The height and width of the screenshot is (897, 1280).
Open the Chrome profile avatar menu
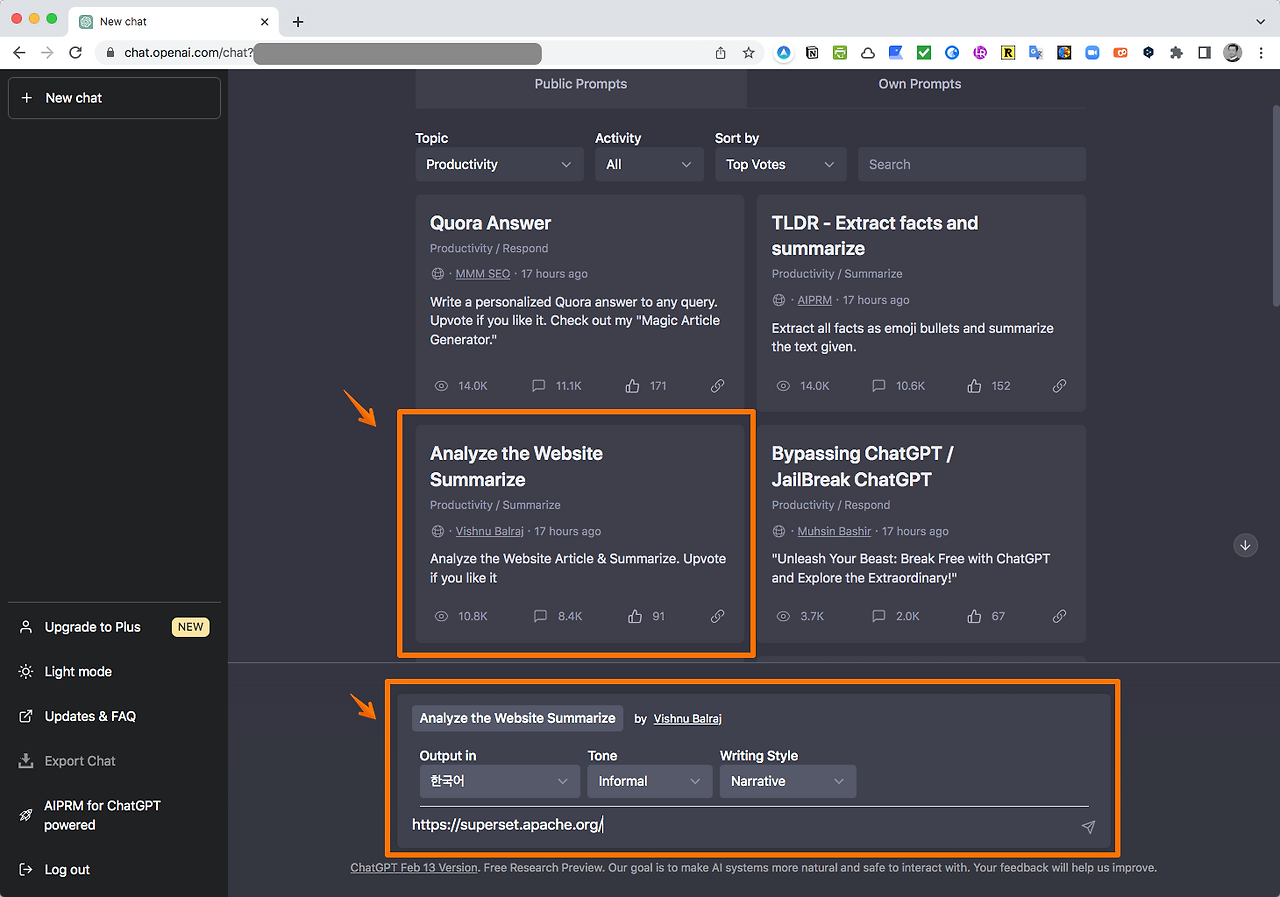click(1232, 52)
